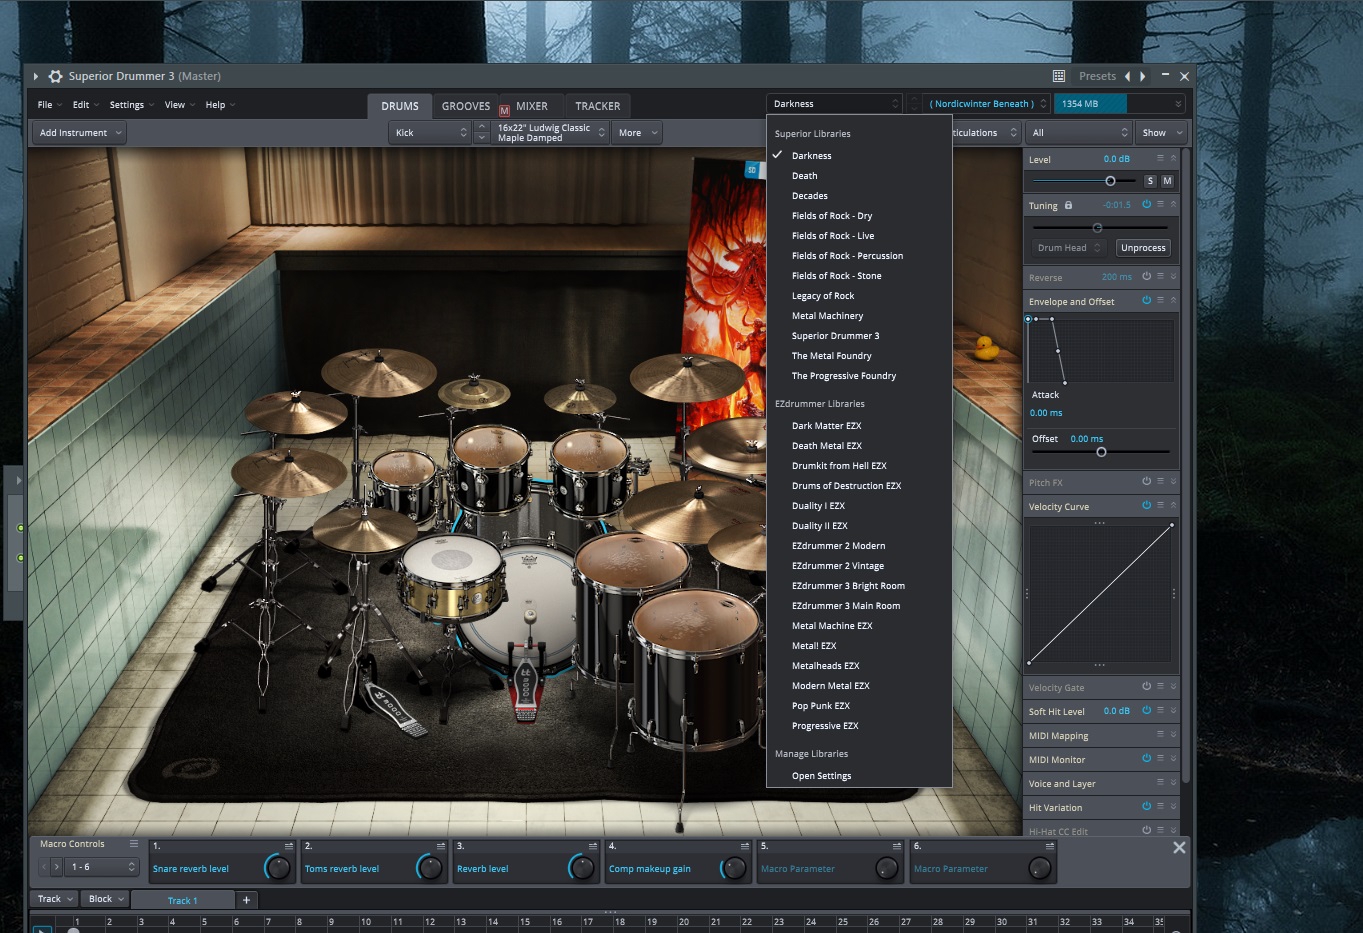Open the Track button menu

click(55, 899)
